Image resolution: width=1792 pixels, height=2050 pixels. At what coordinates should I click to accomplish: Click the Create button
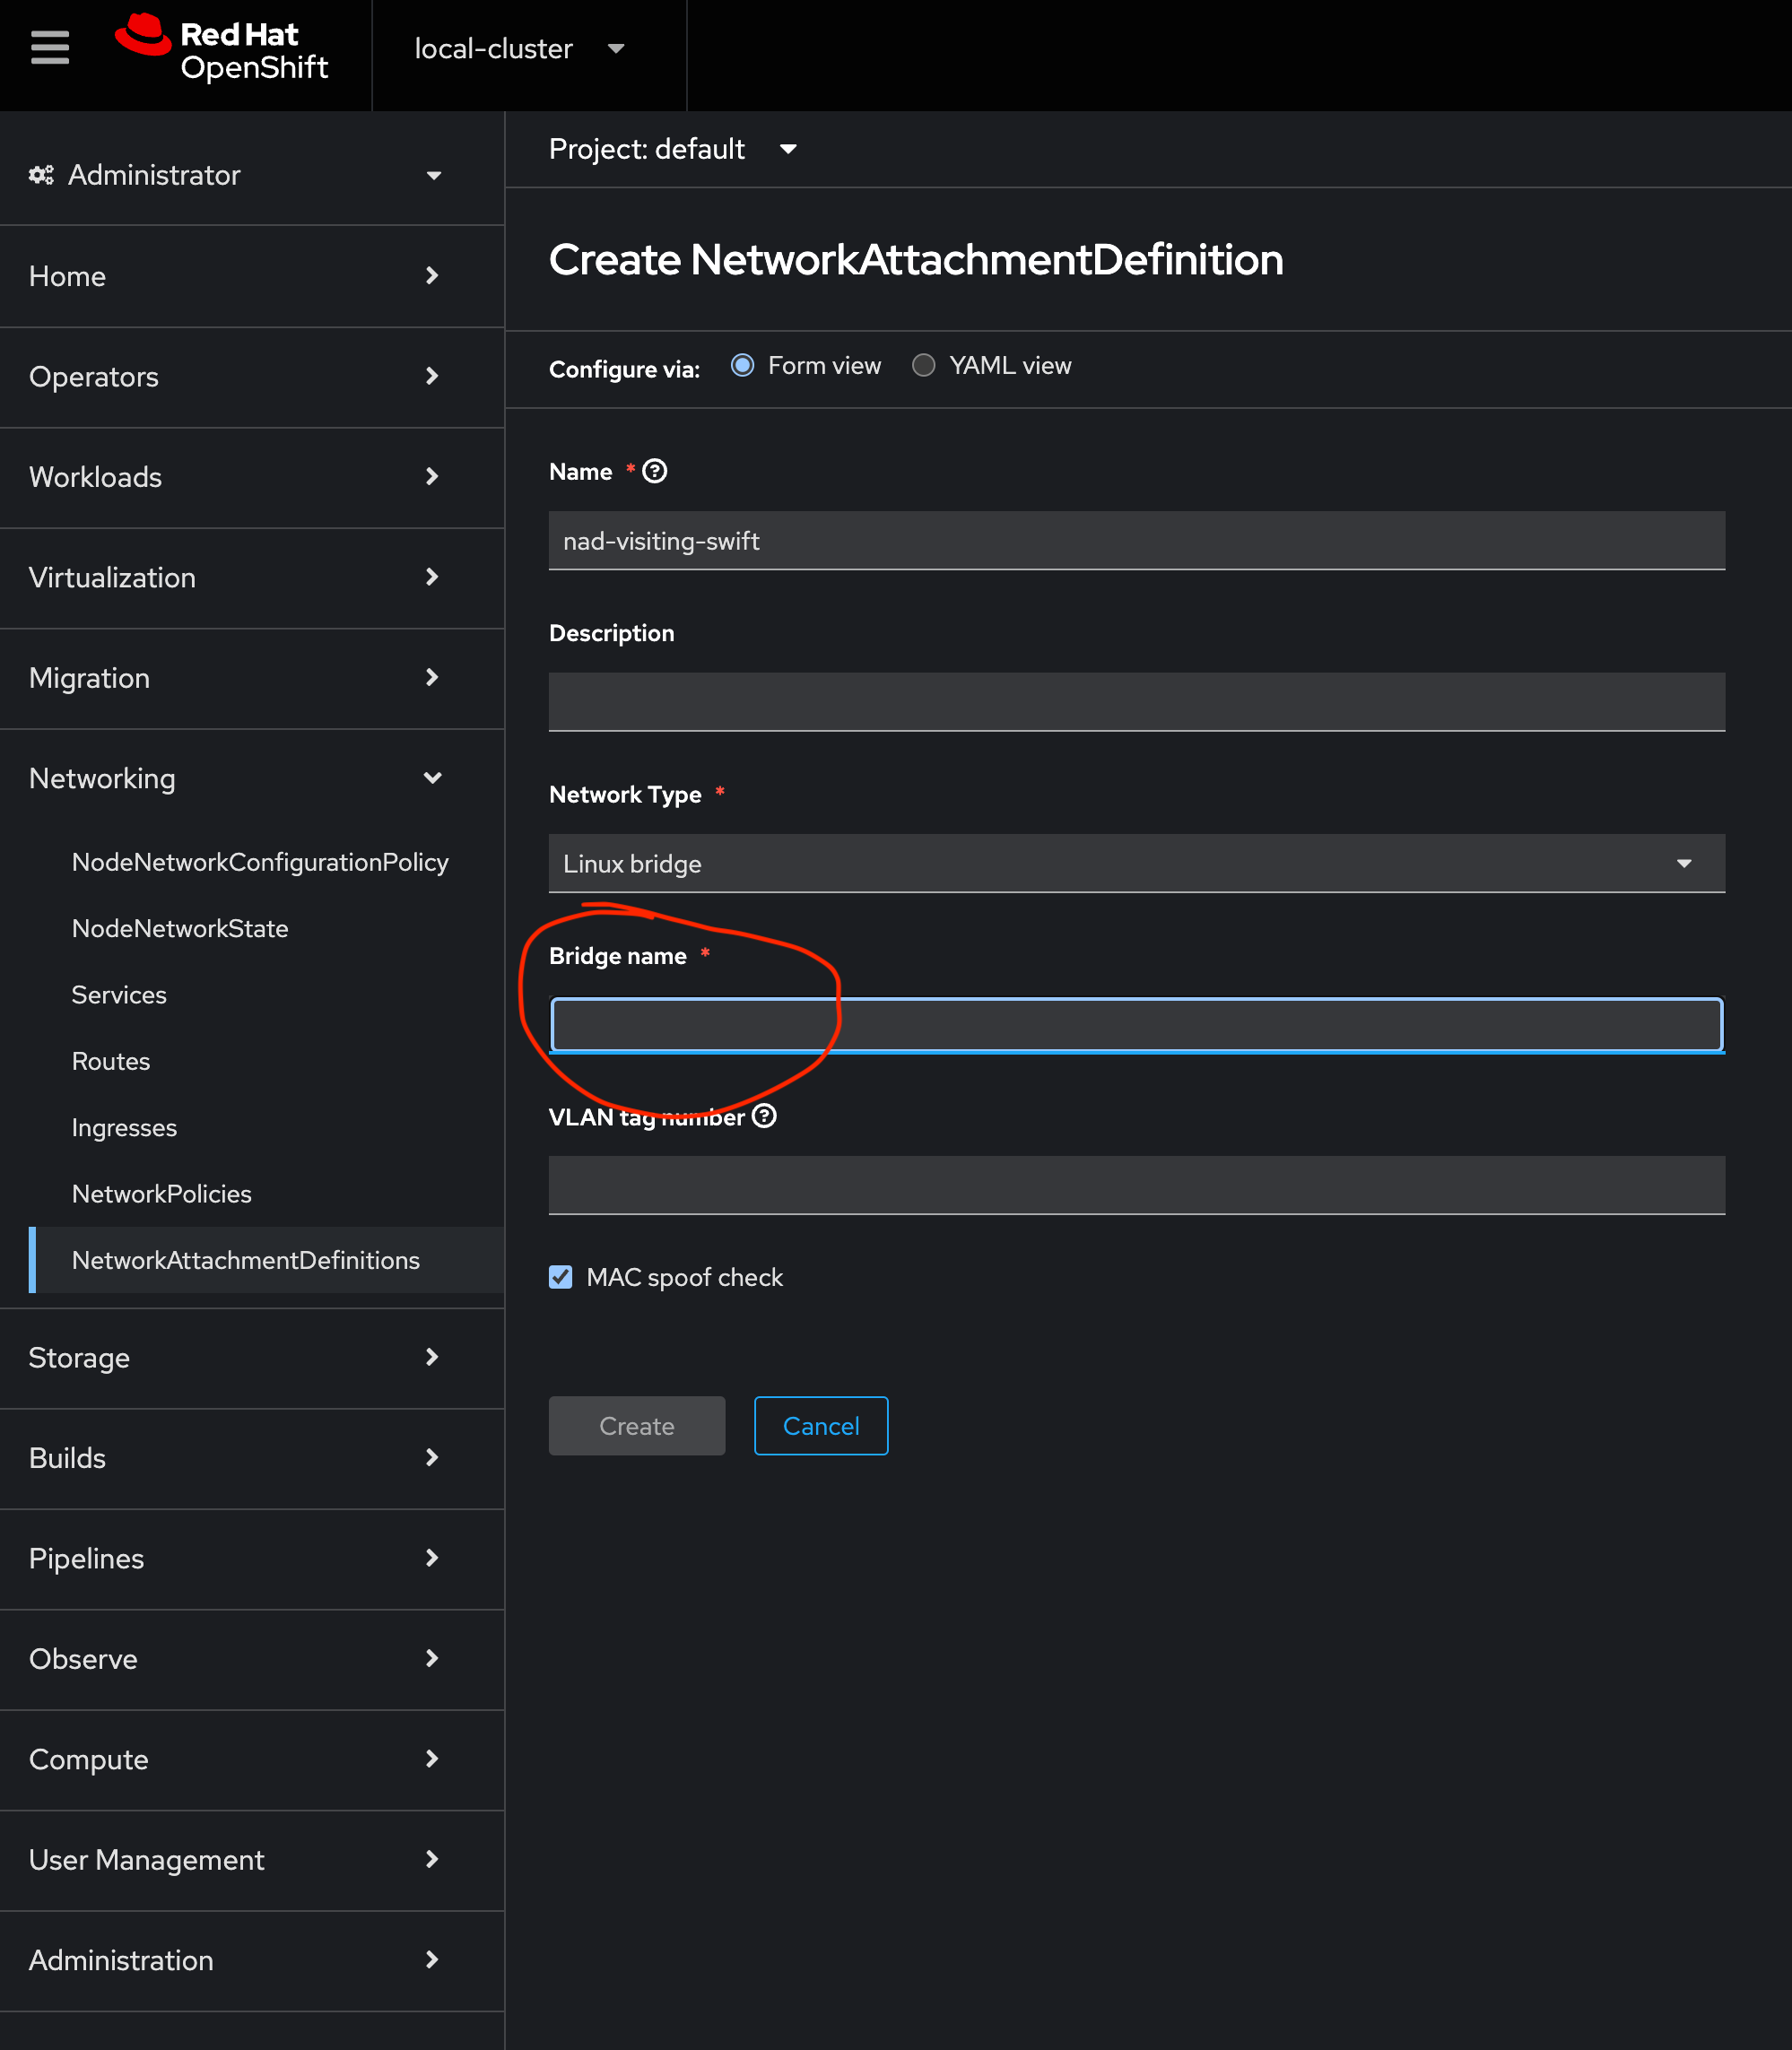pos(636,1425)
